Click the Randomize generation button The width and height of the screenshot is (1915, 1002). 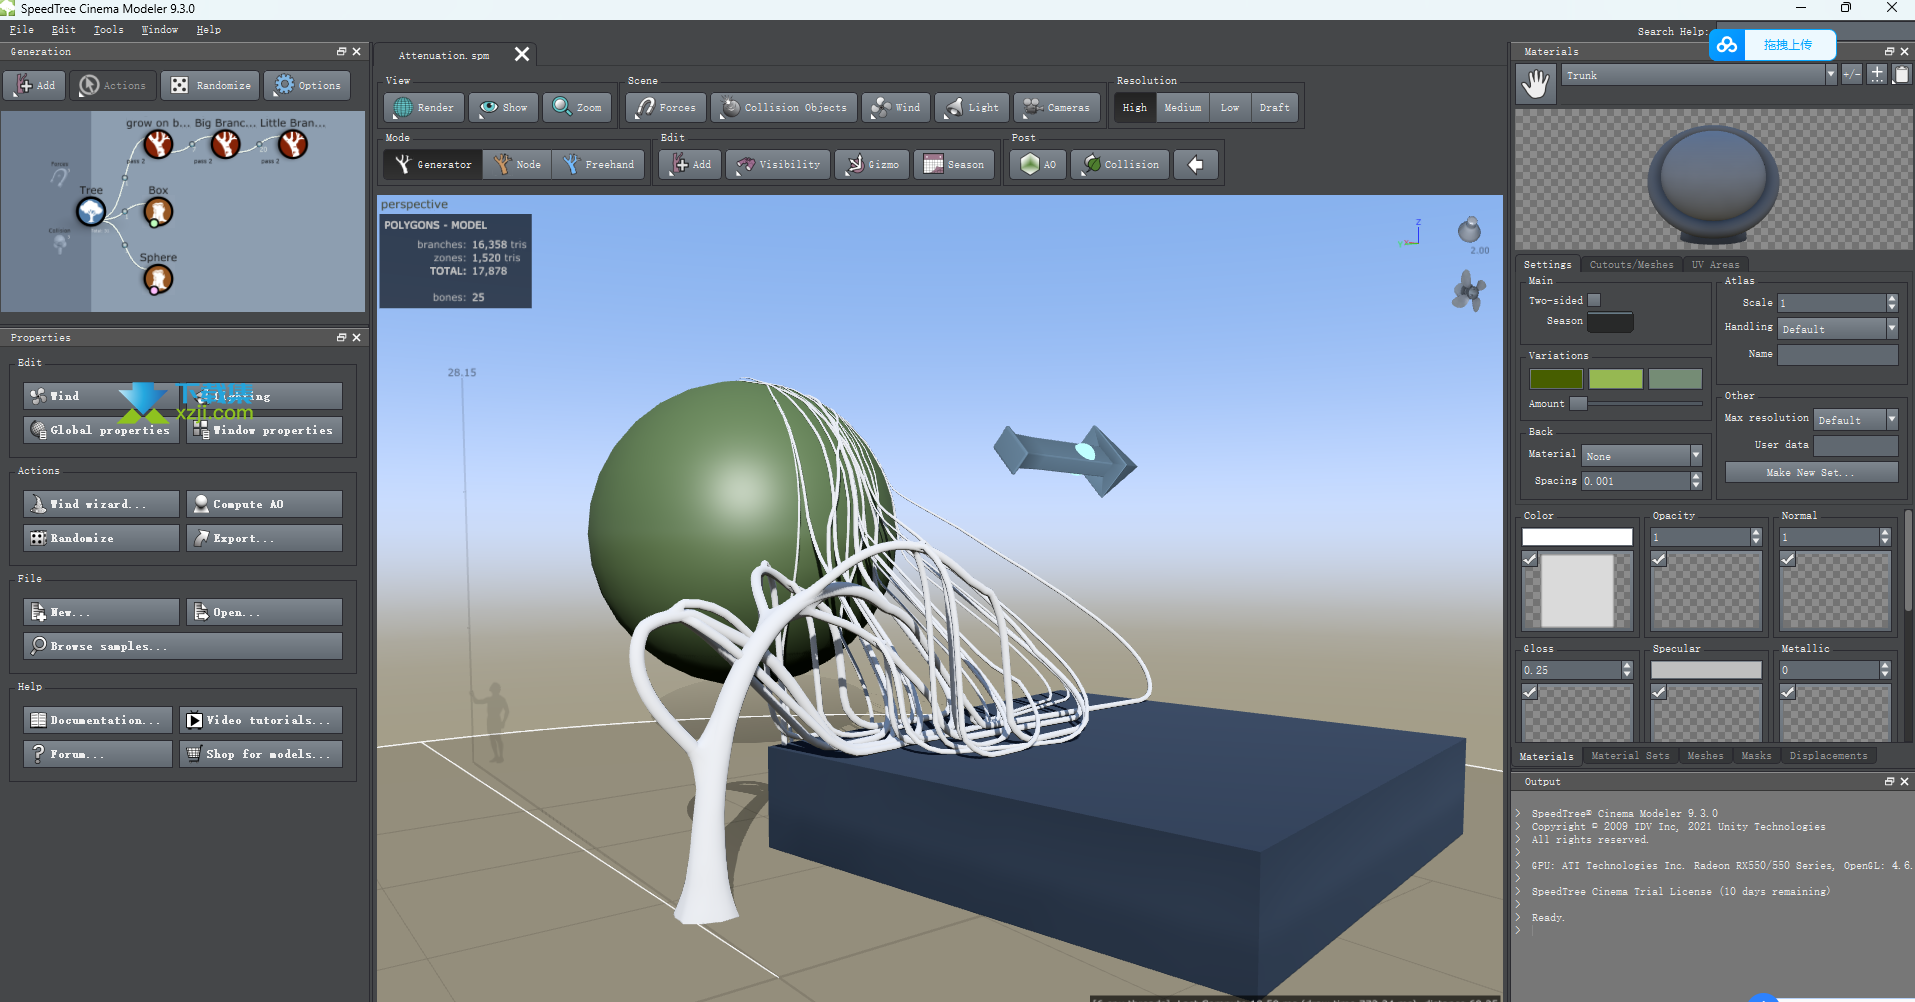(211, 85)
